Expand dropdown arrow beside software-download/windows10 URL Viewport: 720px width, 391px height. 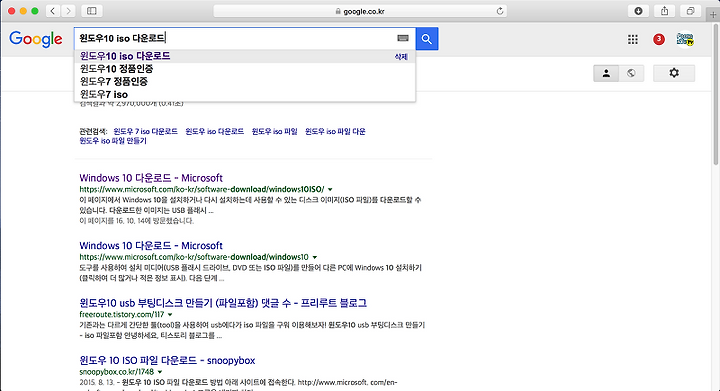click(315, 257)
